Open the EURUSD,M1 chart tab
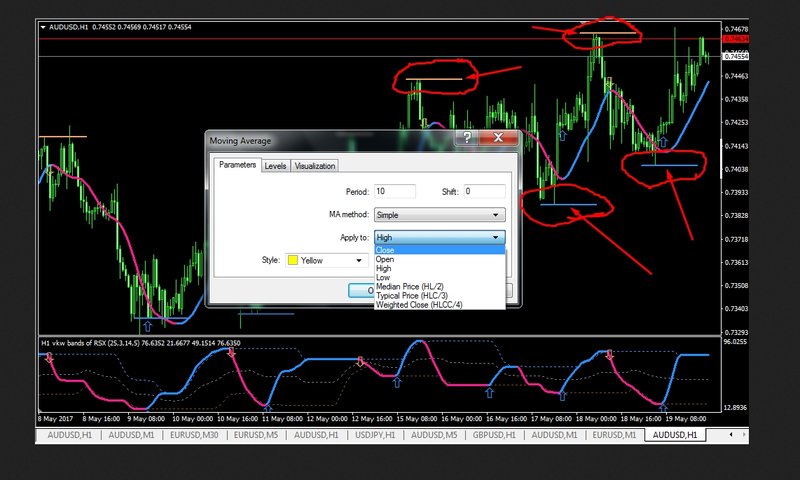 (x=614, y=435)
